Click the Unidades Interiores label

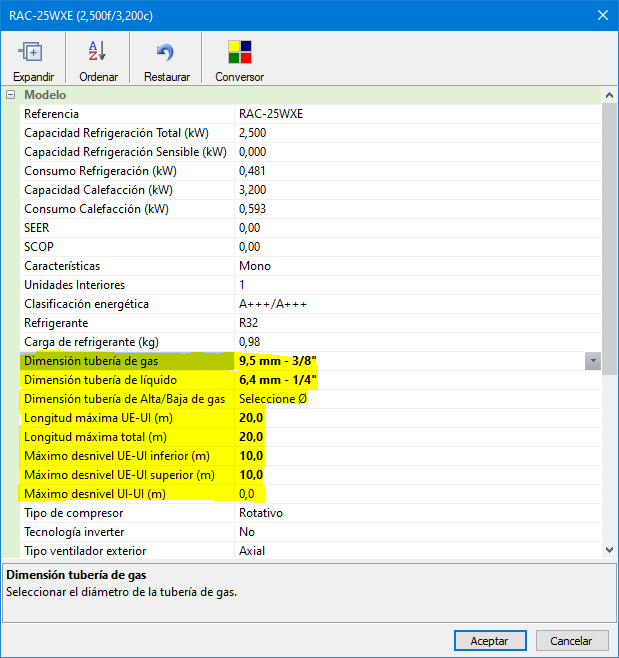pos(75,285)
